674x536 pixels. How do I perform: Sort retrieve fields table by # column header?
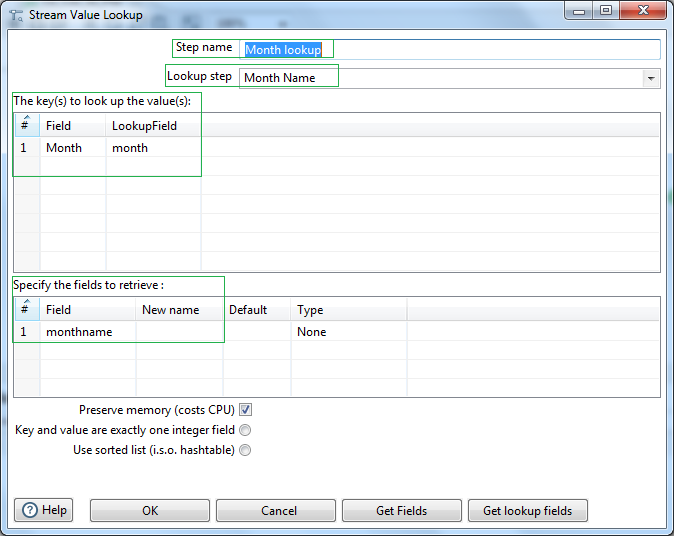click(27, 309)
